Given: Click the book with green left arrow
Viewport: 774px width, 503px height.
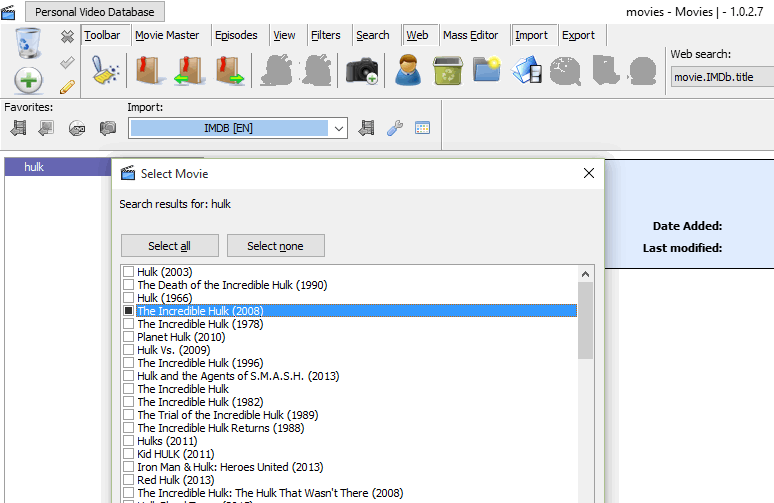Looking at the screenshot, I should (x=188, y=70).
